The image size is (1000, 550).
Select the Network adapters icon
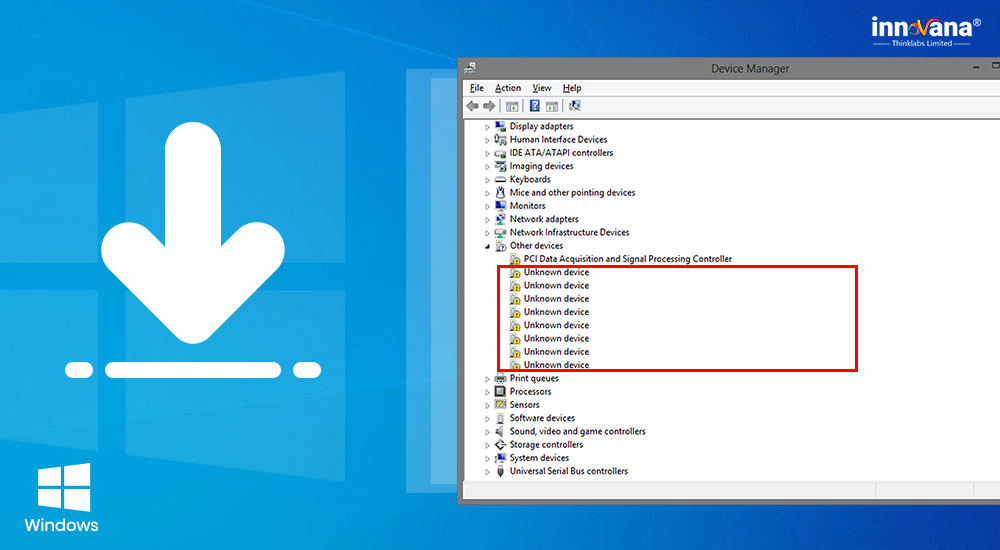(501, 219)
